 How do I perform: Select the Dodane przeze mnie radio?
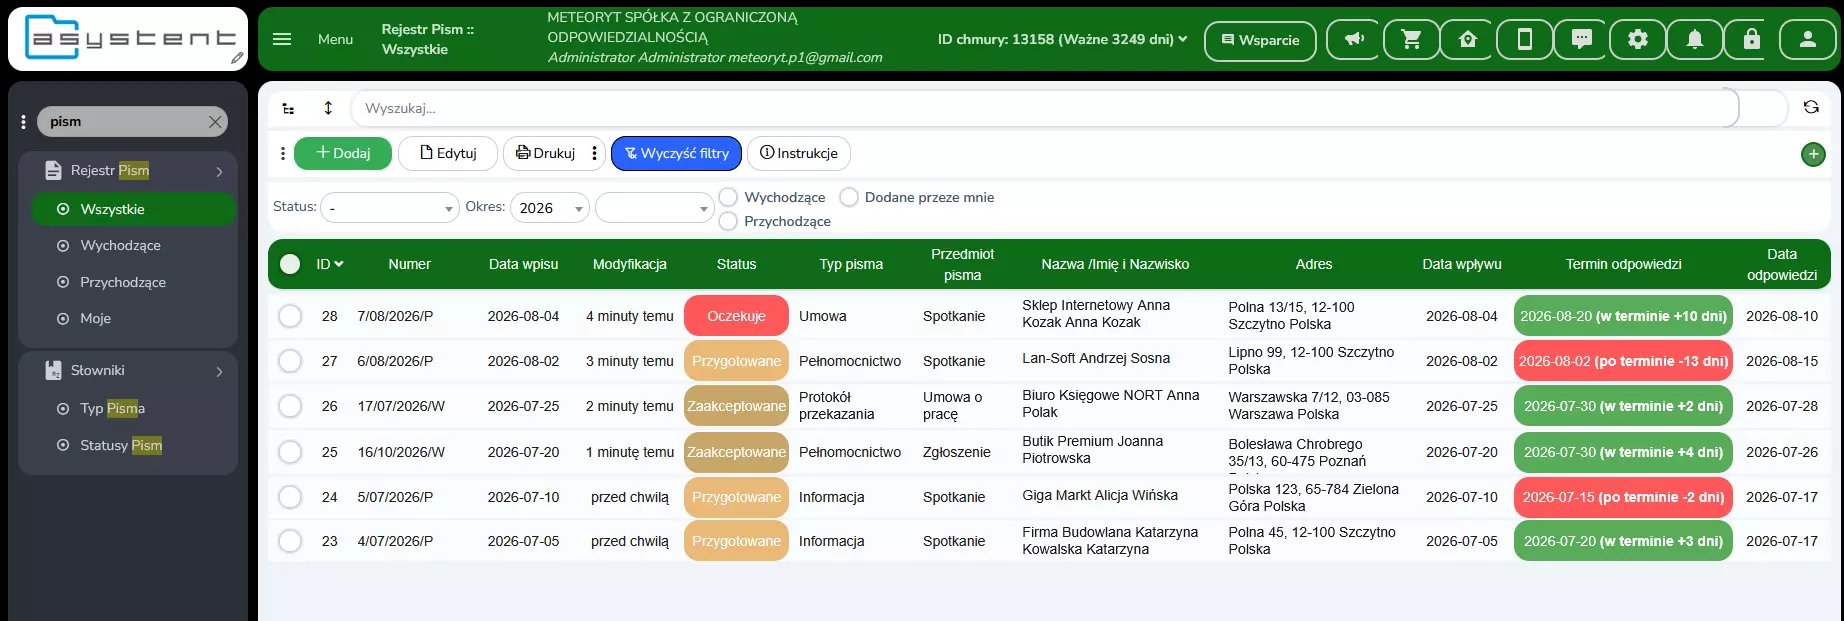(x=849, y=197)
